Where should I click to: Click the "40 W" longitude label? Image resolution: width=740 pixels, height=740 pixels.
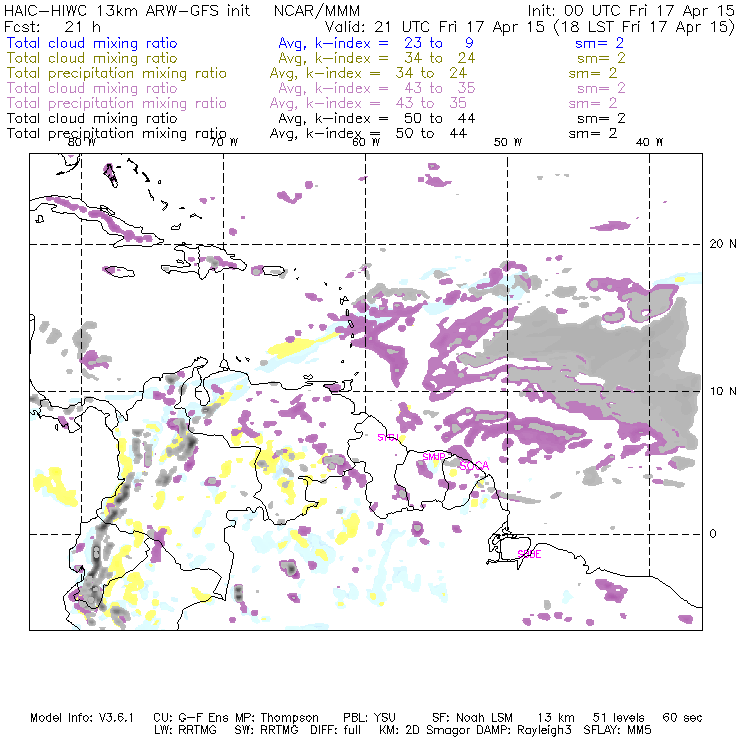point(650,142)
